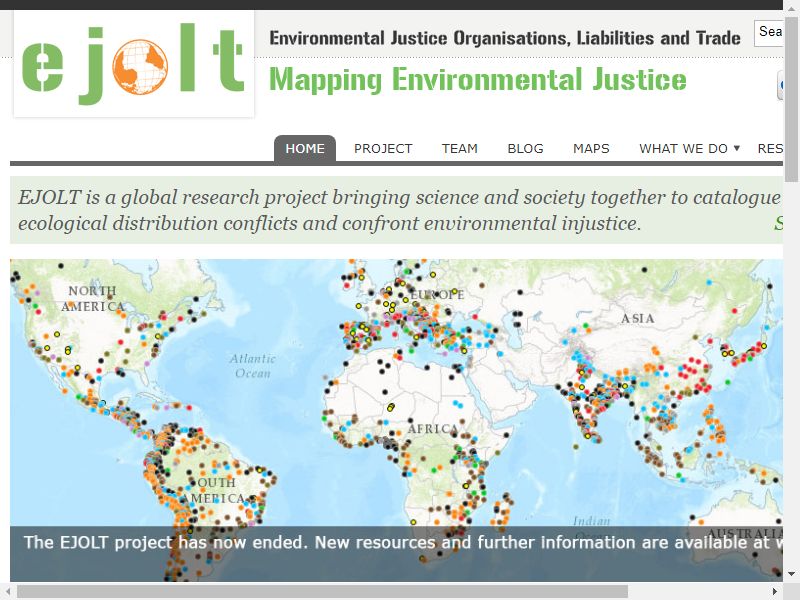Click the EJOLT global research project description

396,210
